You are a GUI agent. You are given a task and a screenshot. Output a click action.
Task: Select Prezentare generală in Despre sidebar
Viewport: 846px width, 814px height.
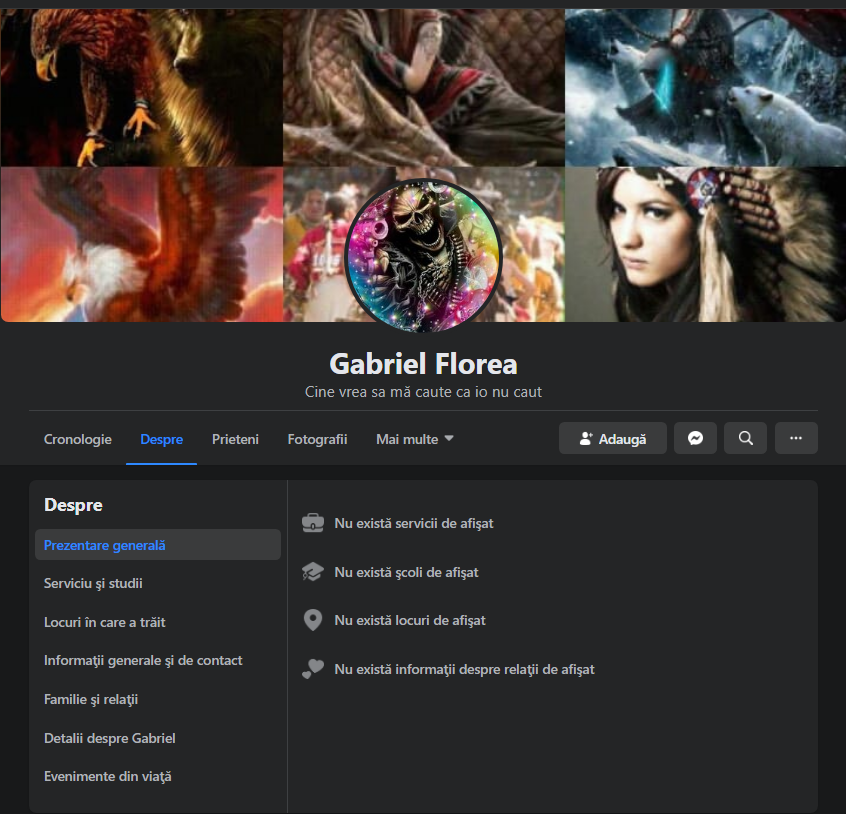158,545
